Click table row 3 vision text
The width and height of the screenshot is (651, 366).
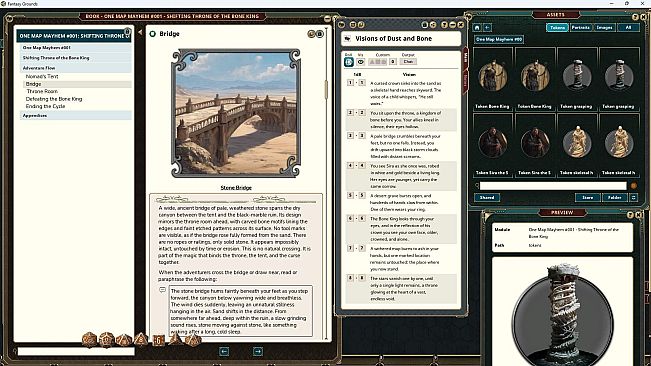tap(405, 146)
